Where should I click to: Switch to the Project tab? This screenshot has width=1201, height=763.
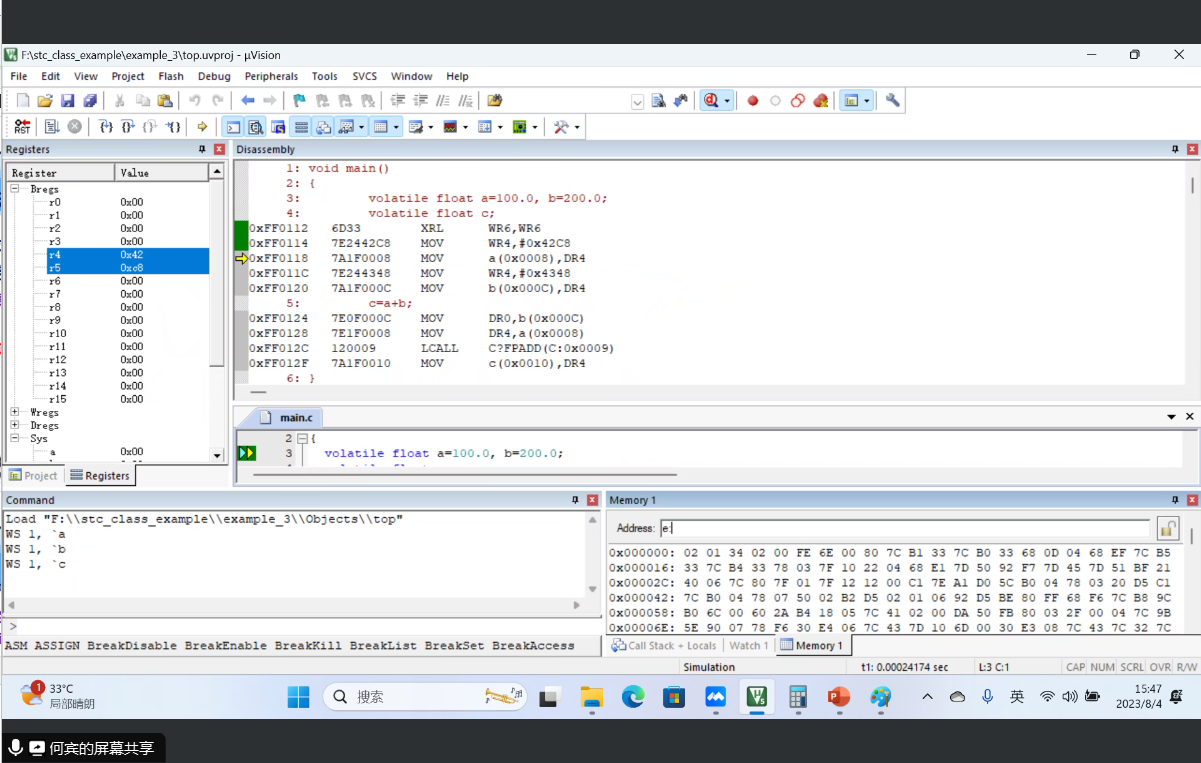33,476
